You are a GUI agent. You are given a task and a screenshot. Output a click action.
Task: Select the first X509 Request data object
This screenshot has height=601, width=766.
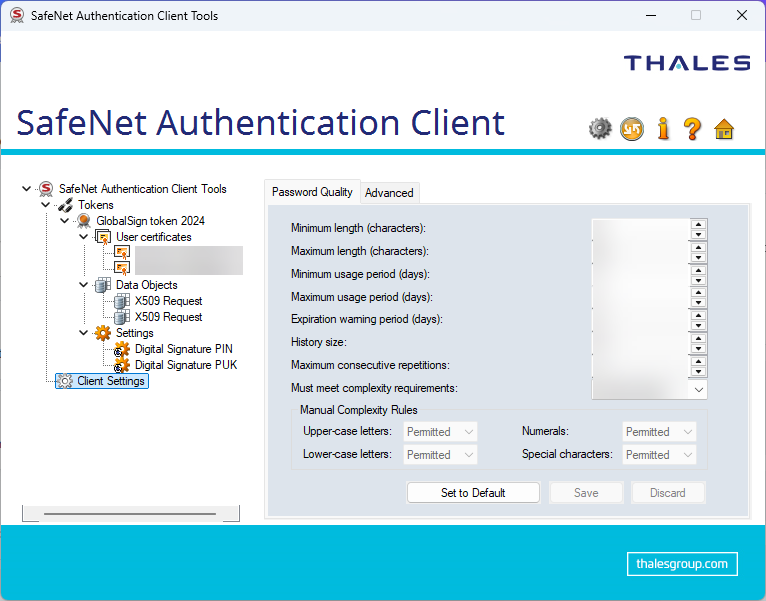pyautogui.click(x=168, y=301)
